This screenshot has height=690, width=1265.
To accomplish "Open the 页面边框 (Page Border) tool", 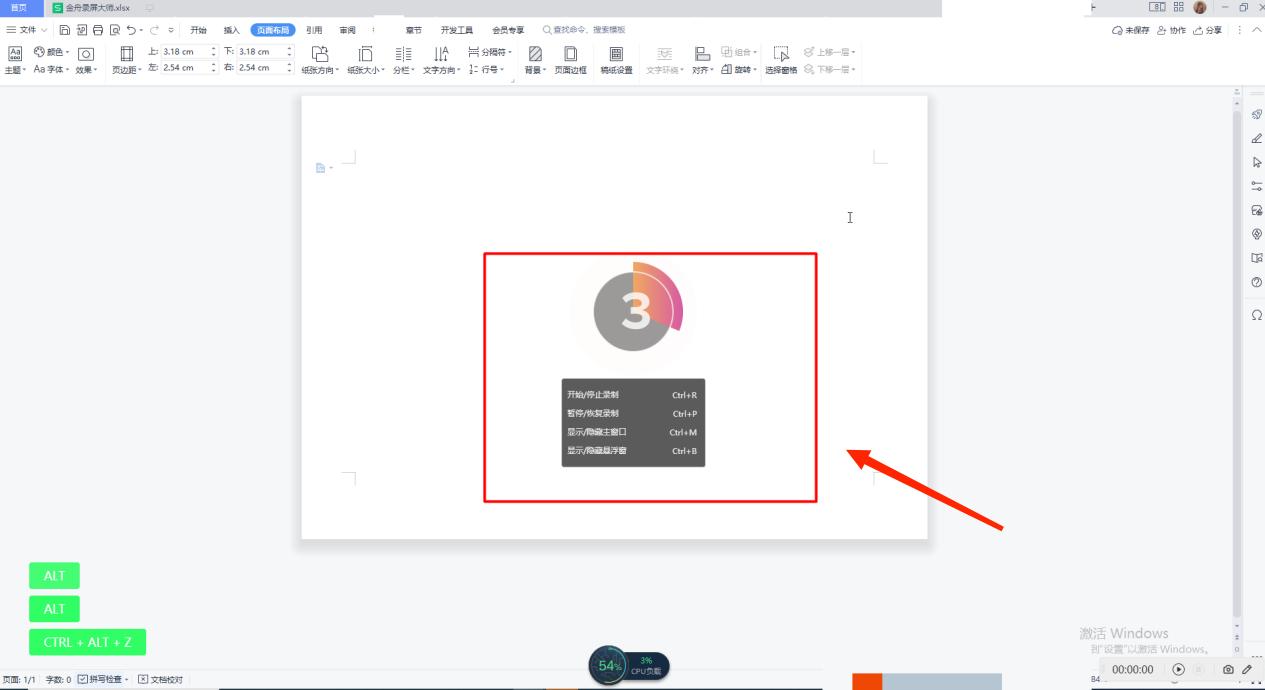I will tap(570, 59).
